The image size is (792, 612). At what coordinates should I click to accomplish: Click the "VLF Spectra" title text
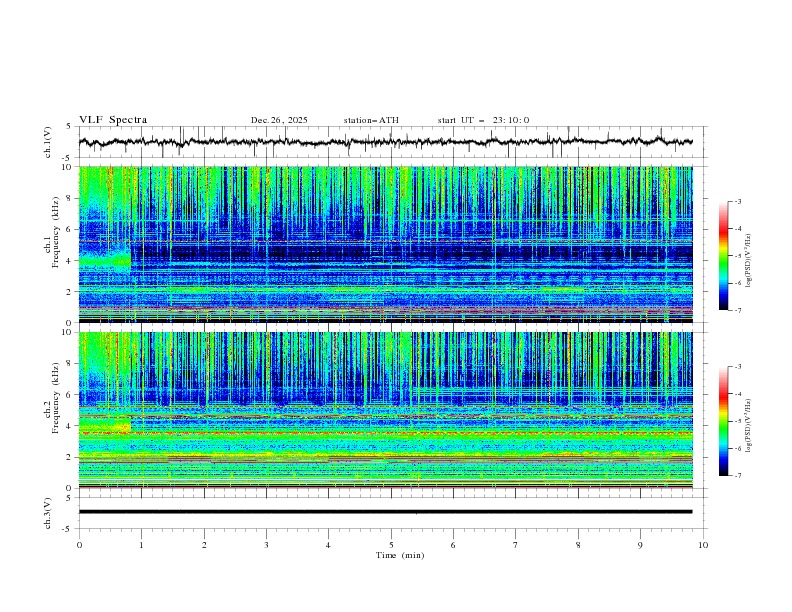[x=113, y=120]
